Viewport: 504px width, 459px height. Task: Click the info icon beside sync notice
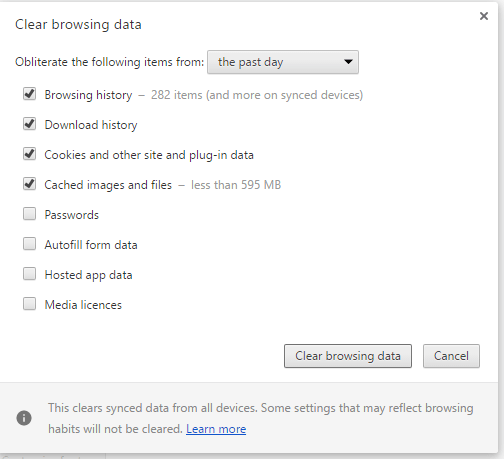24,418
